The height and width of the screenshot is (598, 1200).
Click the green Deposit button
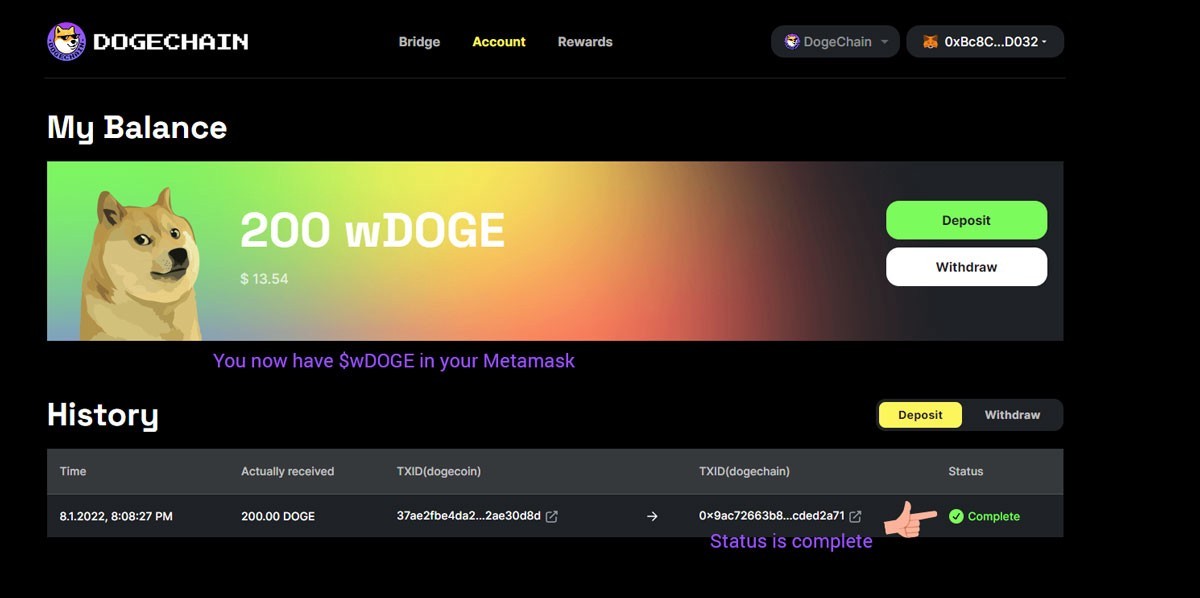[x=966, y=220]
